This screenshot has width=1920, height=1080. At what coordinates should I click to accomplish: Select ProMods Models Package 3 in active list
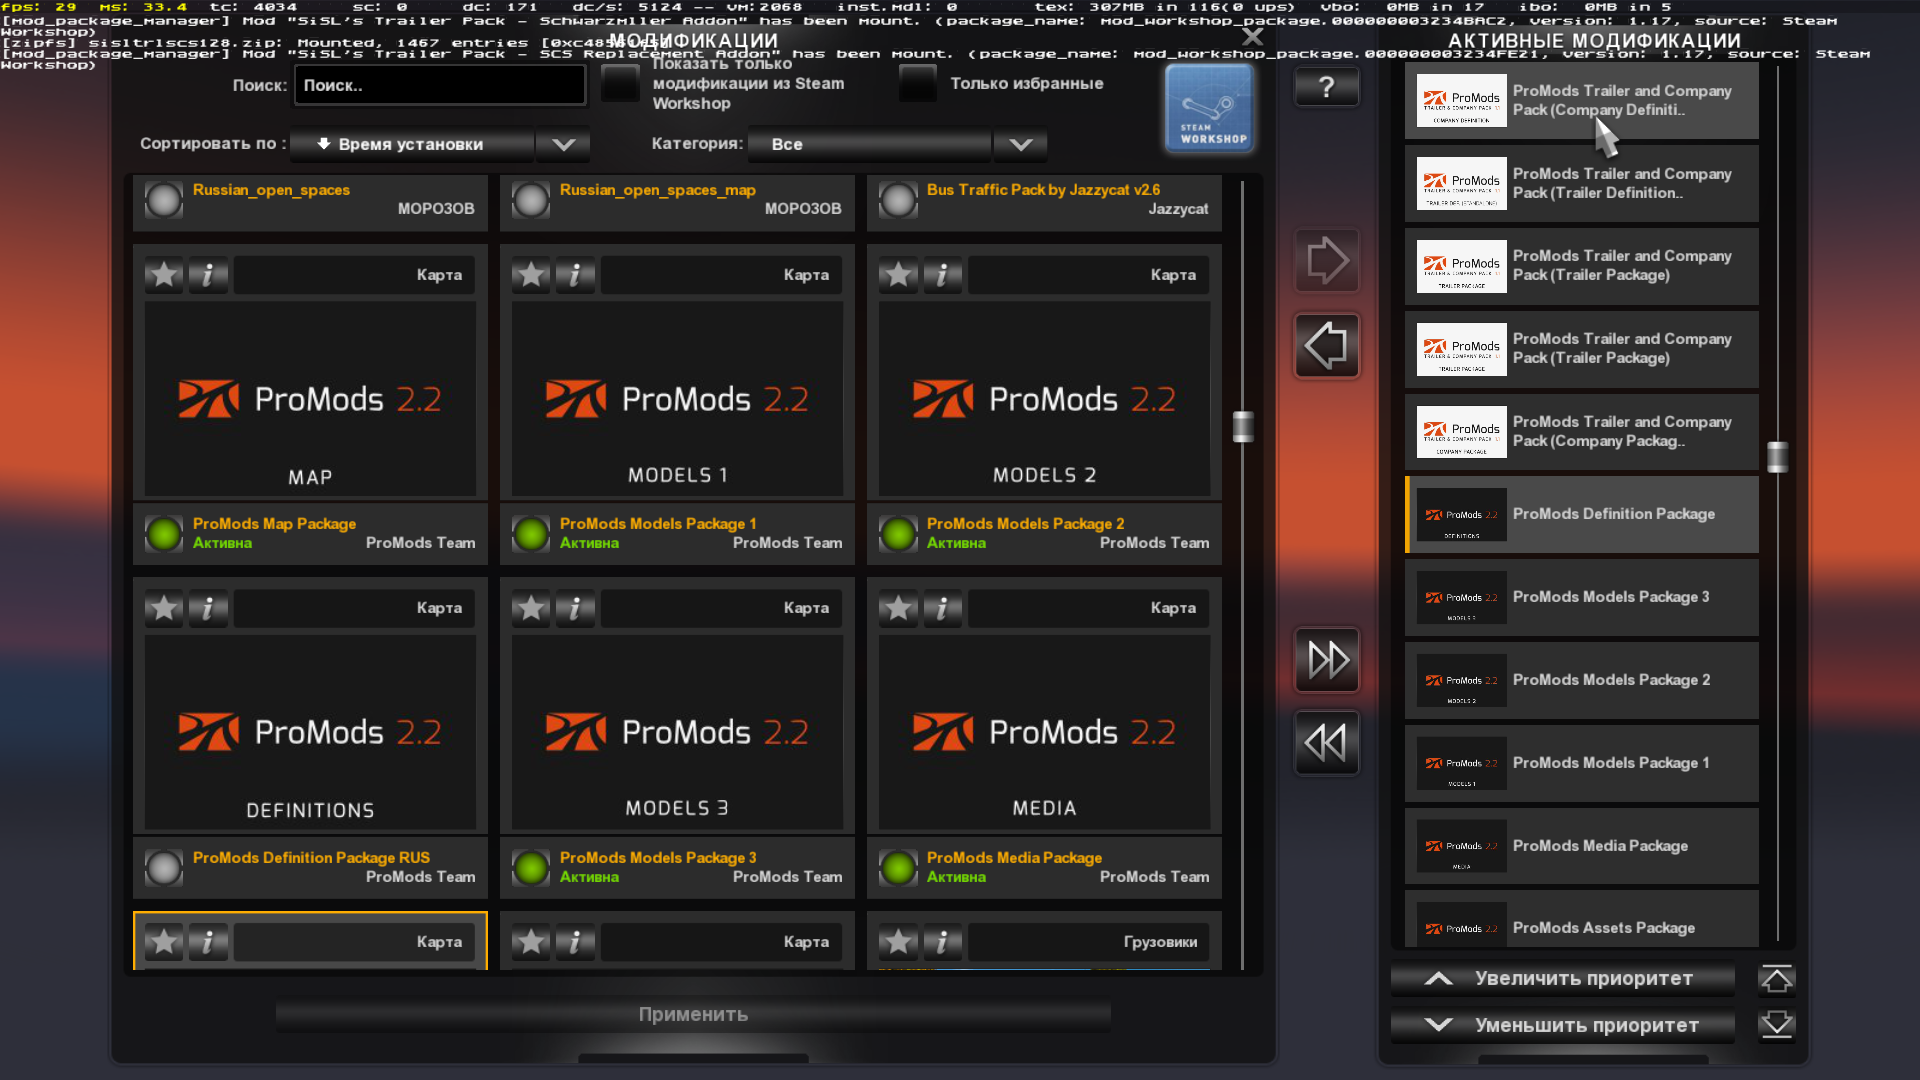click(1581, 597)
